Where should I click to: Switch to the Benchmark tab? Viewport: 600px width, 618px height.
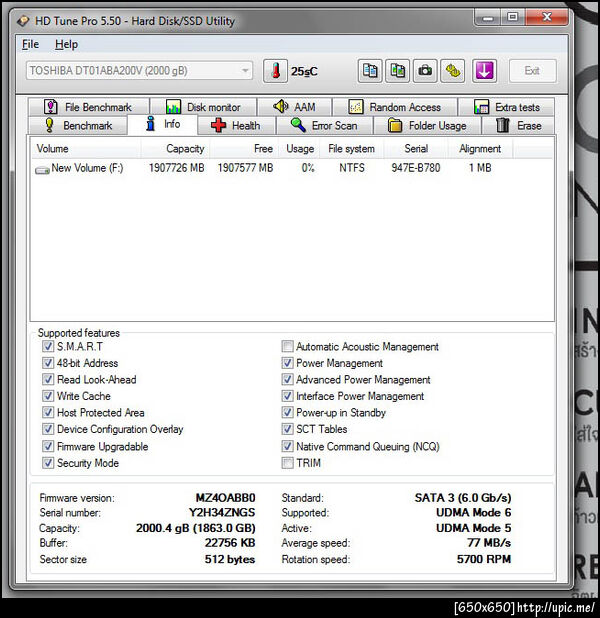tap(78, 125)
